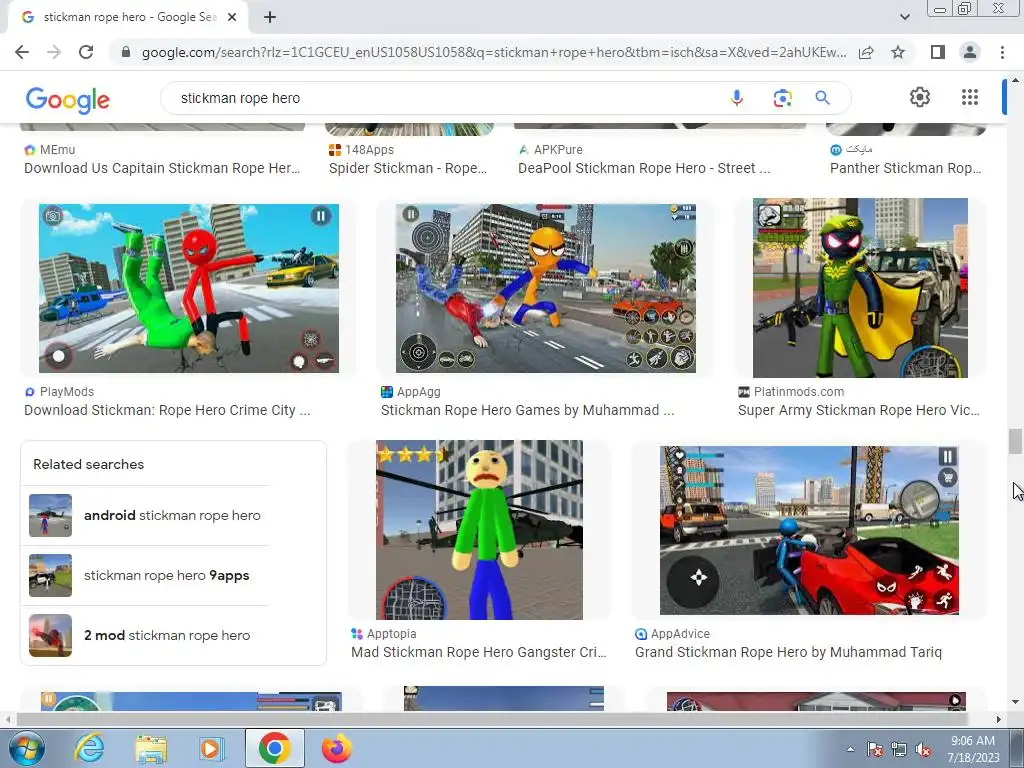Open the Windows Start menu
This screenshot has height=768, width=1024.
coord(27,748)
